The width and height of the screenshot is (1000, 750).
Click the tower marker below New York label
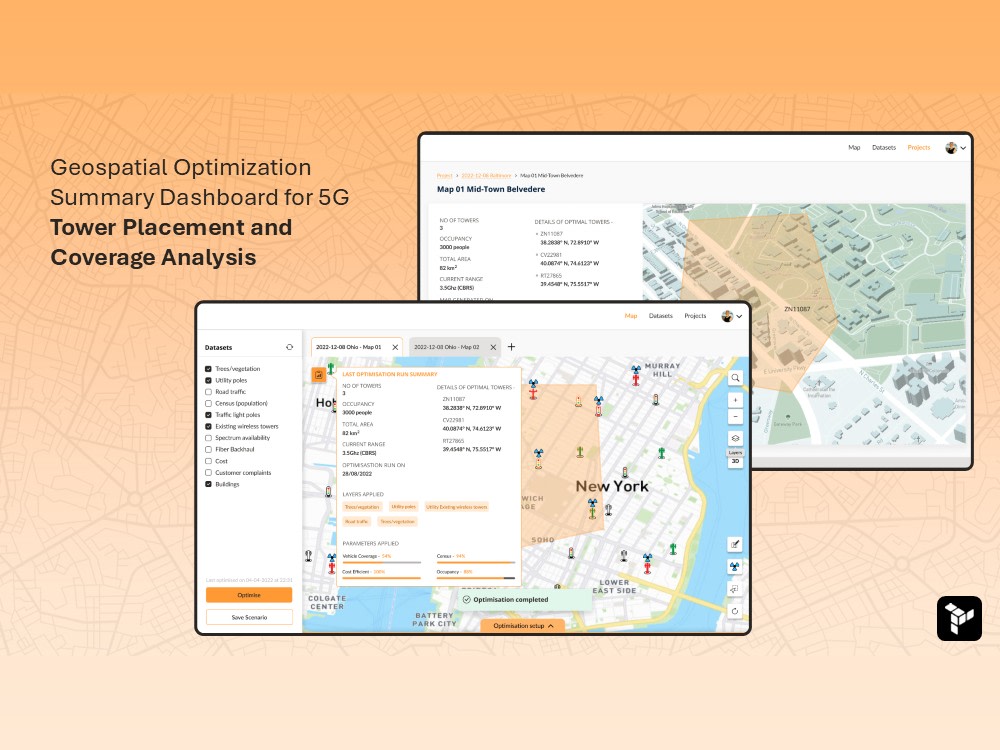[592, 508]
